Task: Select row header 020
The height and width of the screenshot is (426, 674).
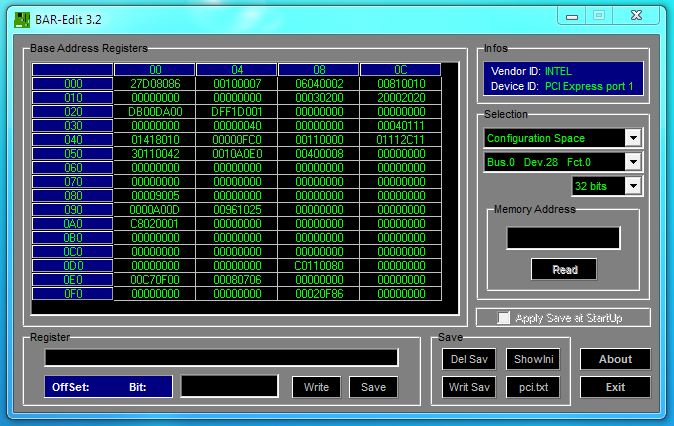Action: click(73, 112)
